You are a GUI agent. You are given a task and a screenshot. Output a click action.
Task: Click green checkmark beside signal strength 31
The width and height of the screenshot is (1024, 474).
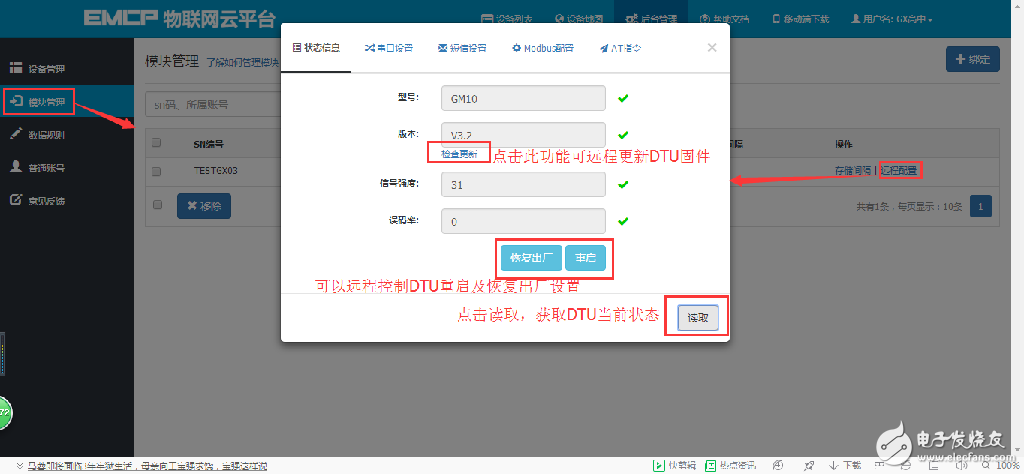pyautogui.click(x=623, y=185)
